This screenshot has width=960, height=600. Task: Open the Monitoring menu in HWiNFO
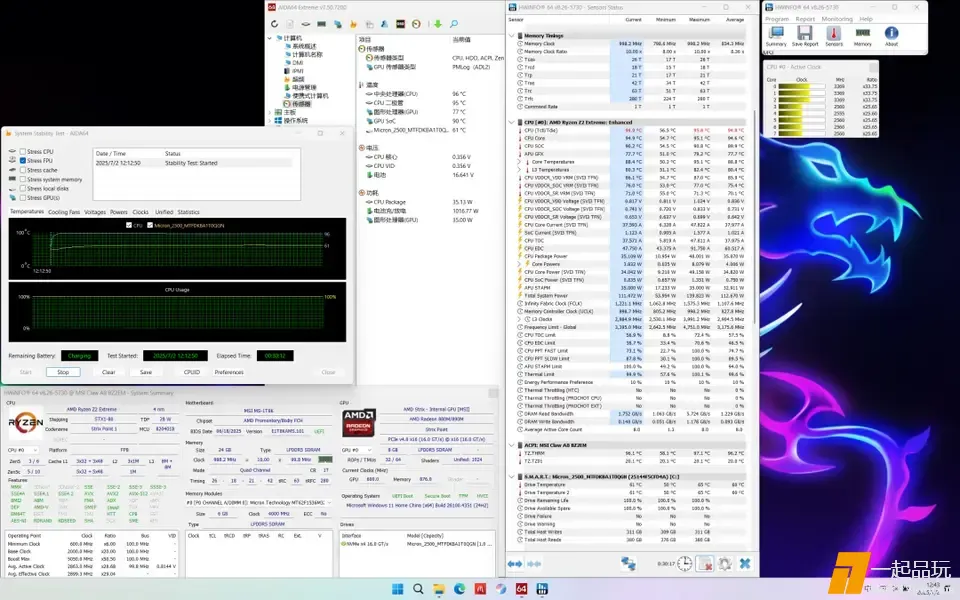837,19
